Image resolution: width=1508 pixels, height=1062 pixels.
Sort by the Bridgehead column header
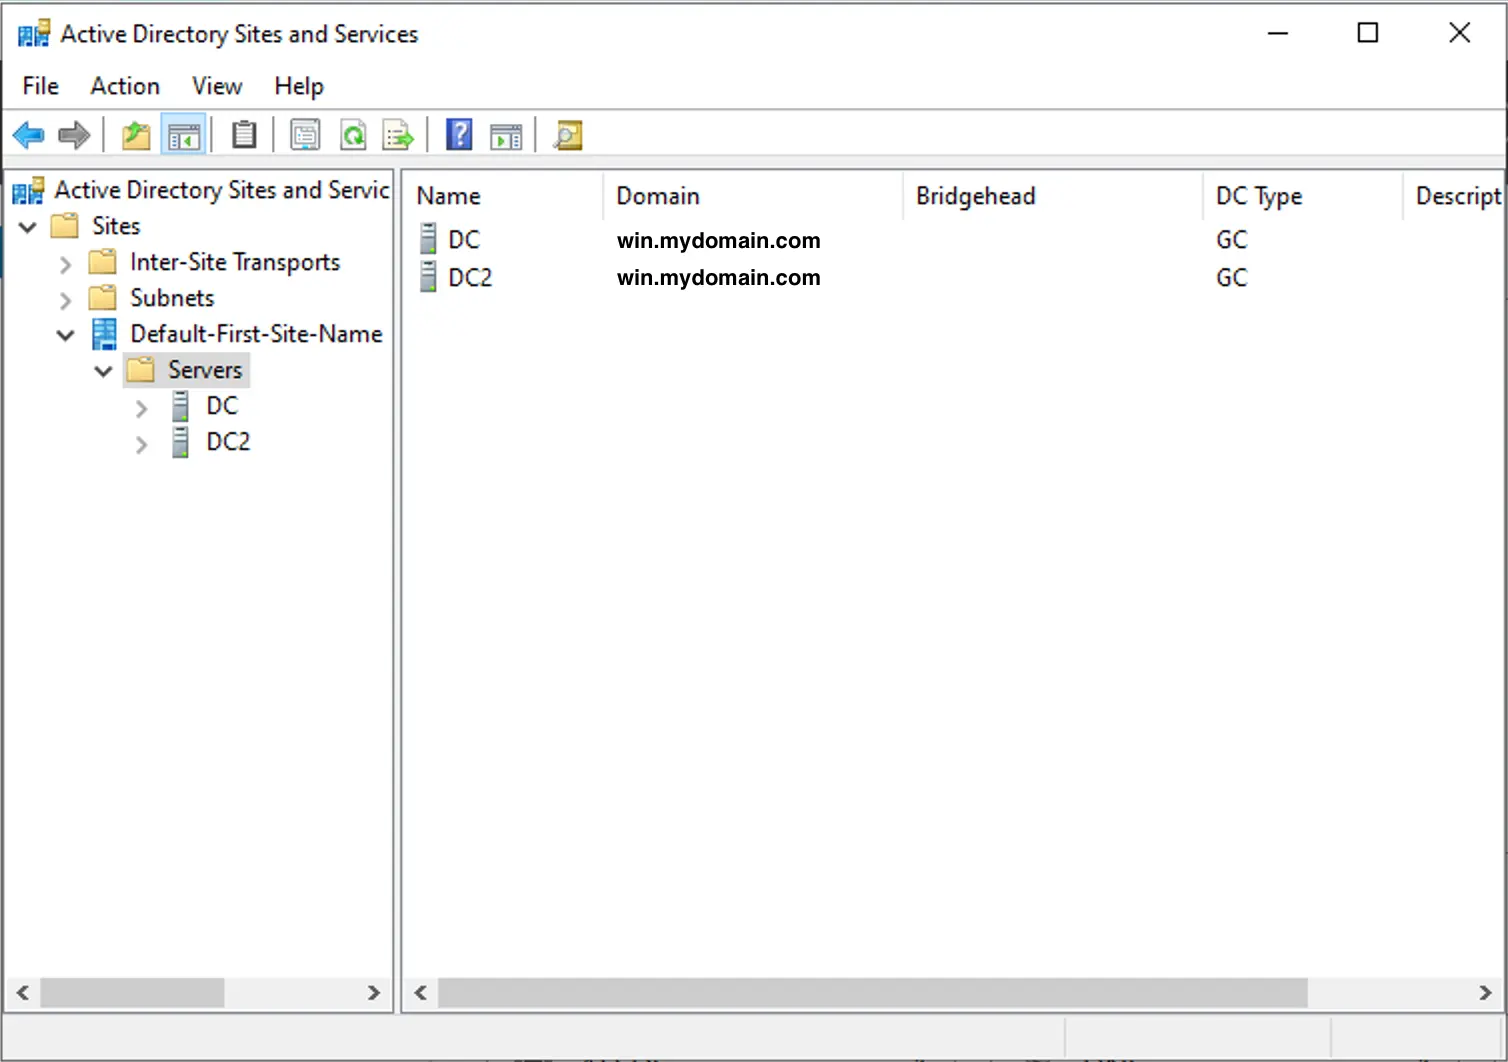tap(1053, 196)
